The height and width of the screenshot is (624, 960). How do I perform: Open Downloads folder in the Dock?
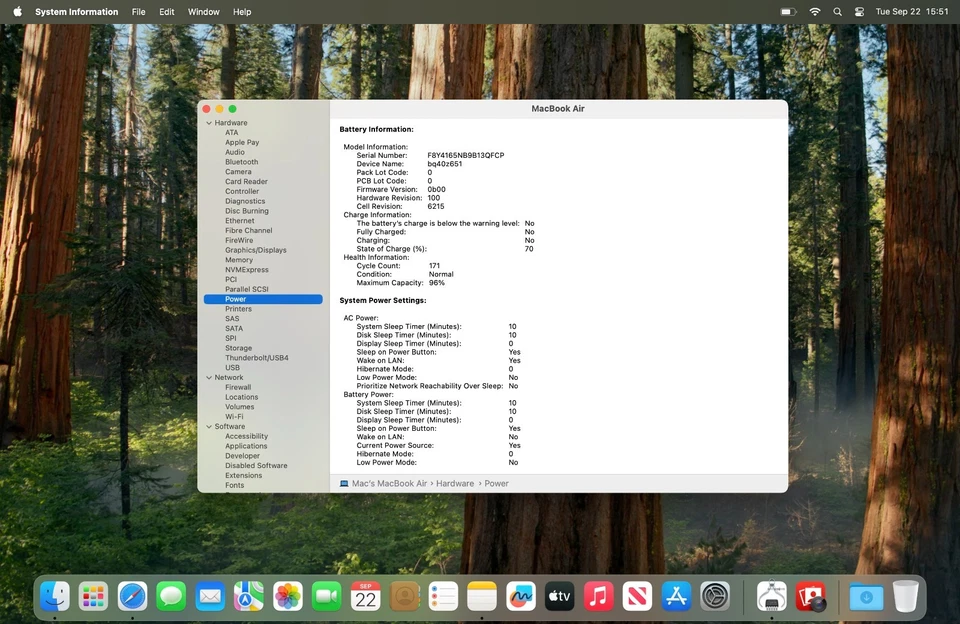tap(866, 596)
